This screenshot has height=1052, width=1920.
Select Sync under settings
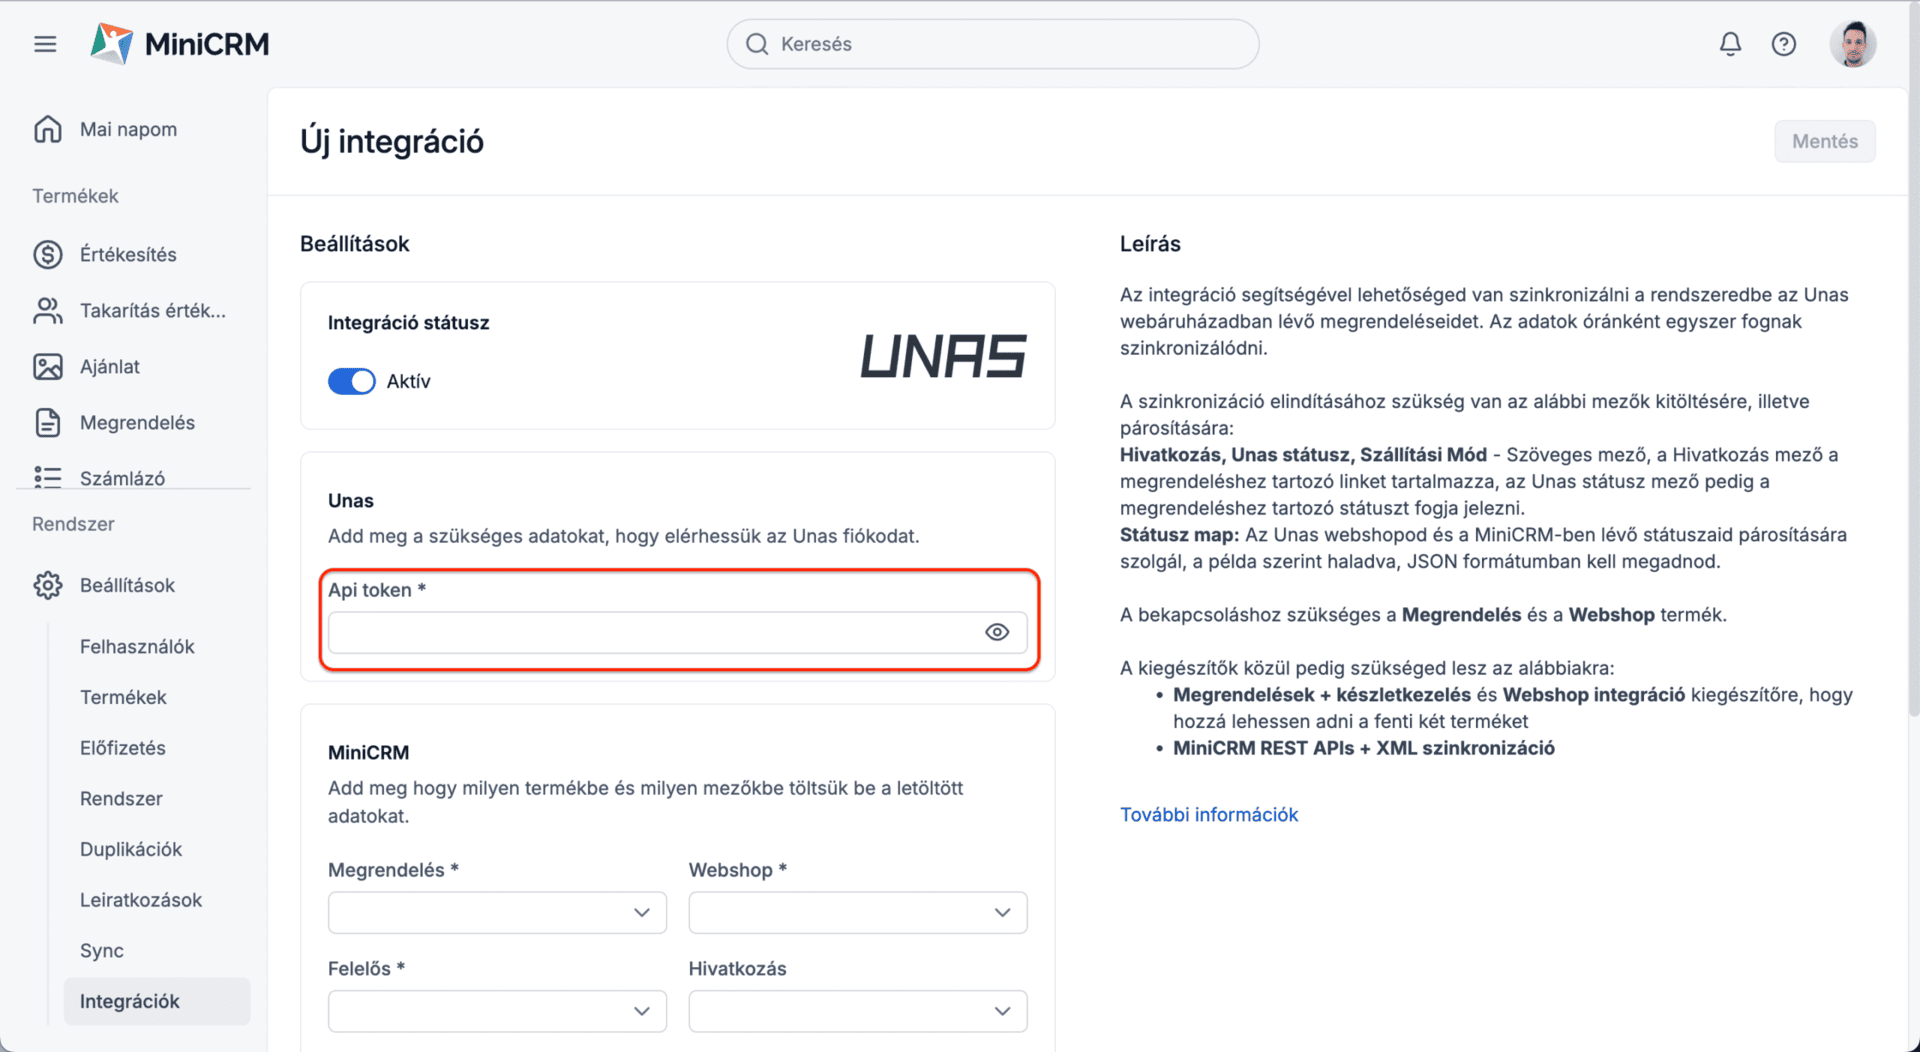(x=102, y=951)
